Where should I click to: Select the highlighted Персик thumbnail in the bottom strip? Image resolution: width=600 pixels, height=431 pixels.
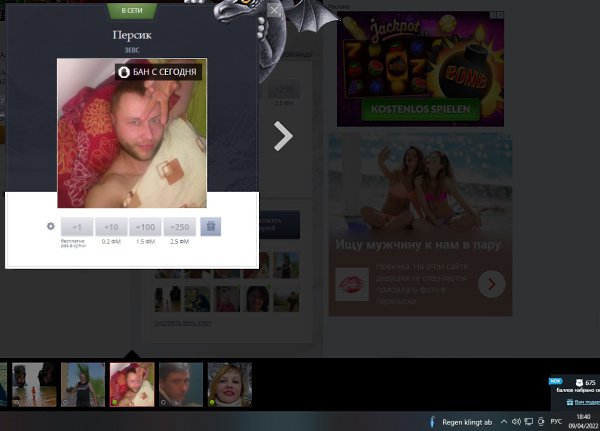[132, 384]
